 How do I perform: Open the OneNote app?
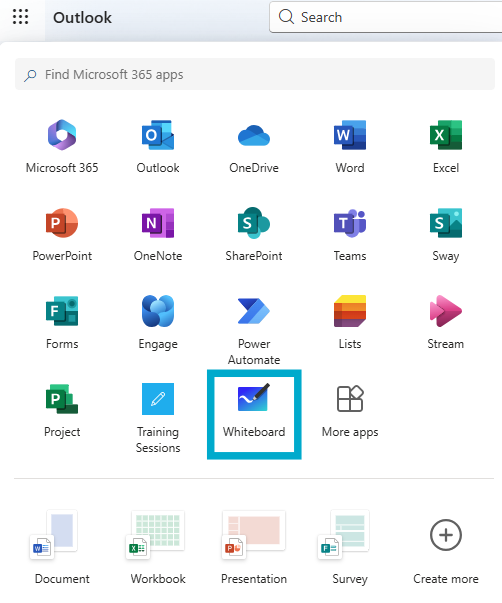coord(158,235)
